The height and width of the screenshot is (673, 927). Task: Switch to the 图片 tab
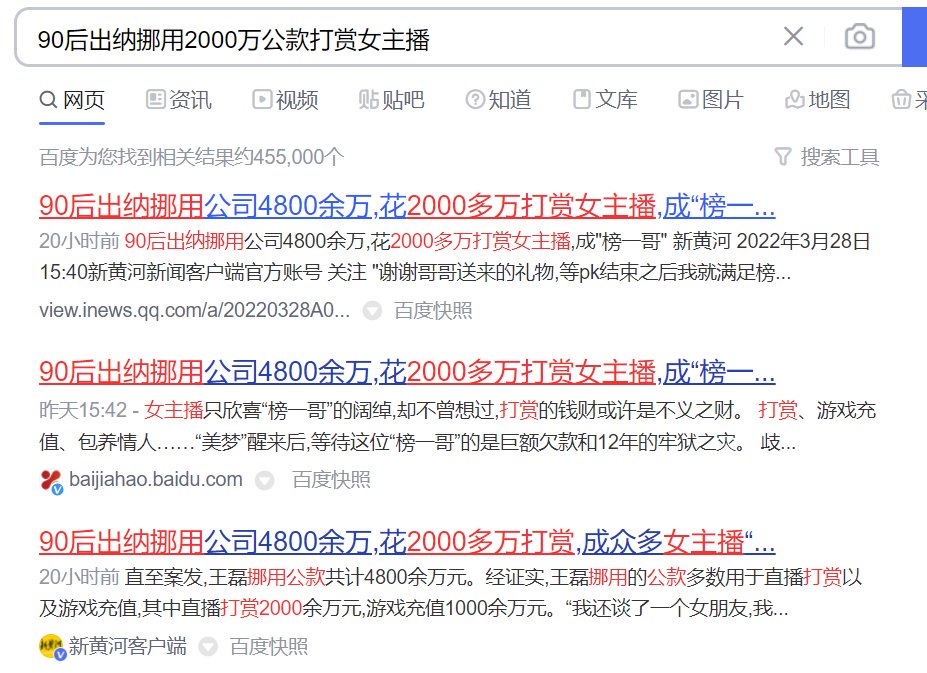pos(711,99)
